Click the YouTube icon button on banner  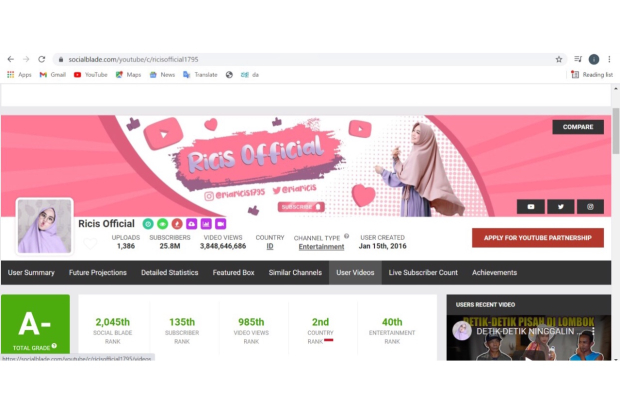(x=530, y=207)
